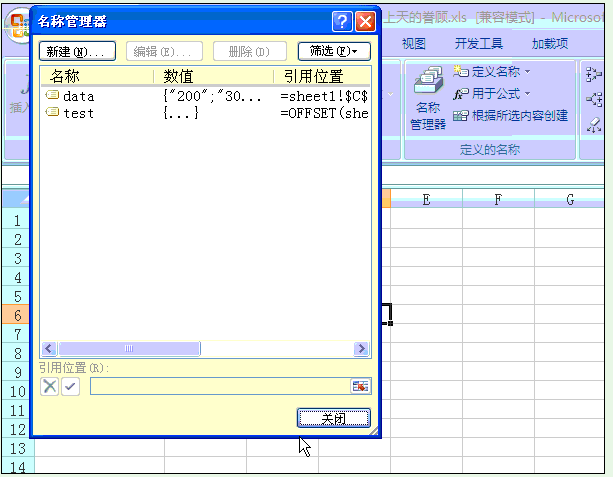Screen dimensions: 613x477
Task: Click the cancel X icon beside reference box
Action: point(50,387)
